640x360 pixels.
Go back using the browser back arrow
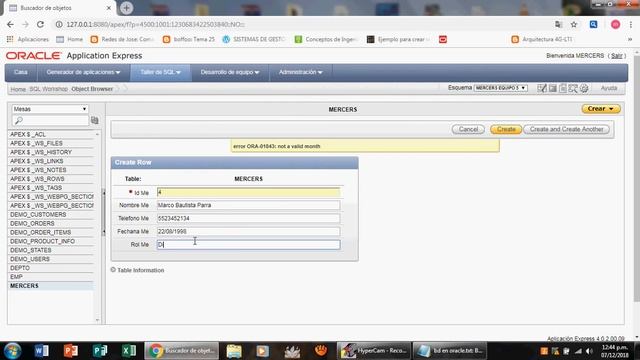[x=10, y=24]
